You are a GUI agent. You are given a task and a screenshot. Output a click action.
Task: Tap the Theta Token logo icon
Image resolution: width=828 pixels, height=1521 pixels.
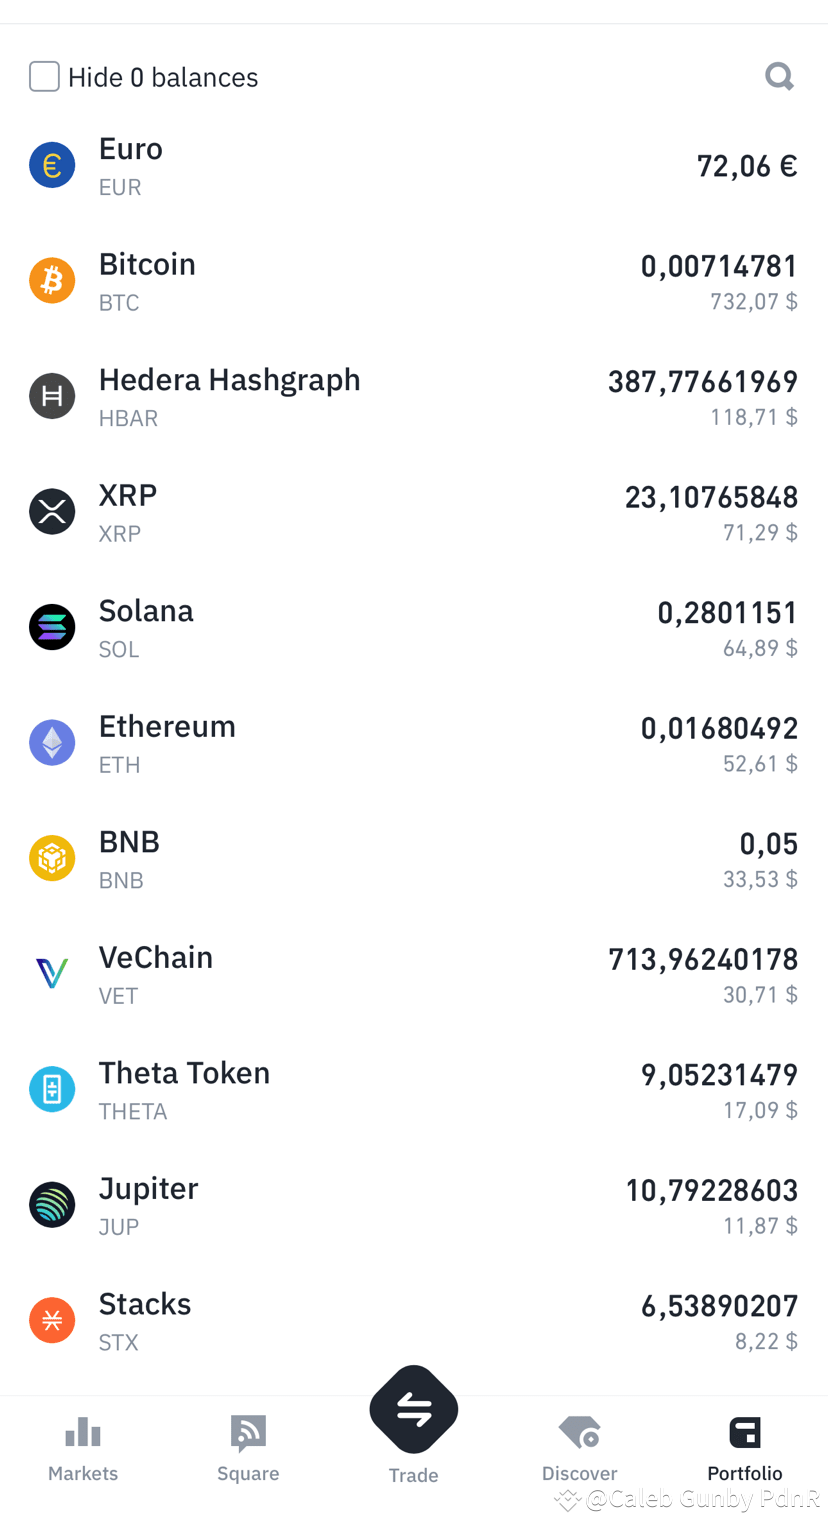coord(52,1089)
